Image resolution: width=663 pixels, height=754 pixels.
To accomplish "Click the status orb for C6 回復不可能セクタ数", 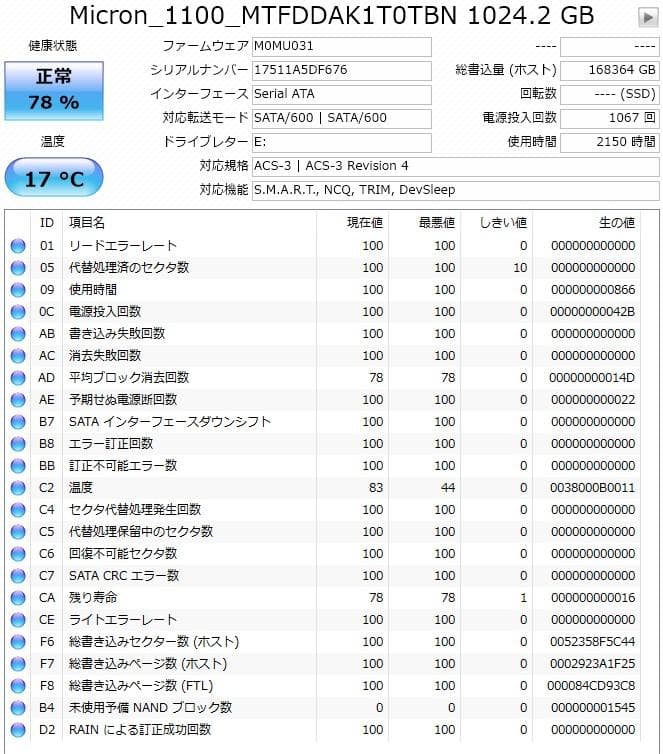I will coord(18,554).
